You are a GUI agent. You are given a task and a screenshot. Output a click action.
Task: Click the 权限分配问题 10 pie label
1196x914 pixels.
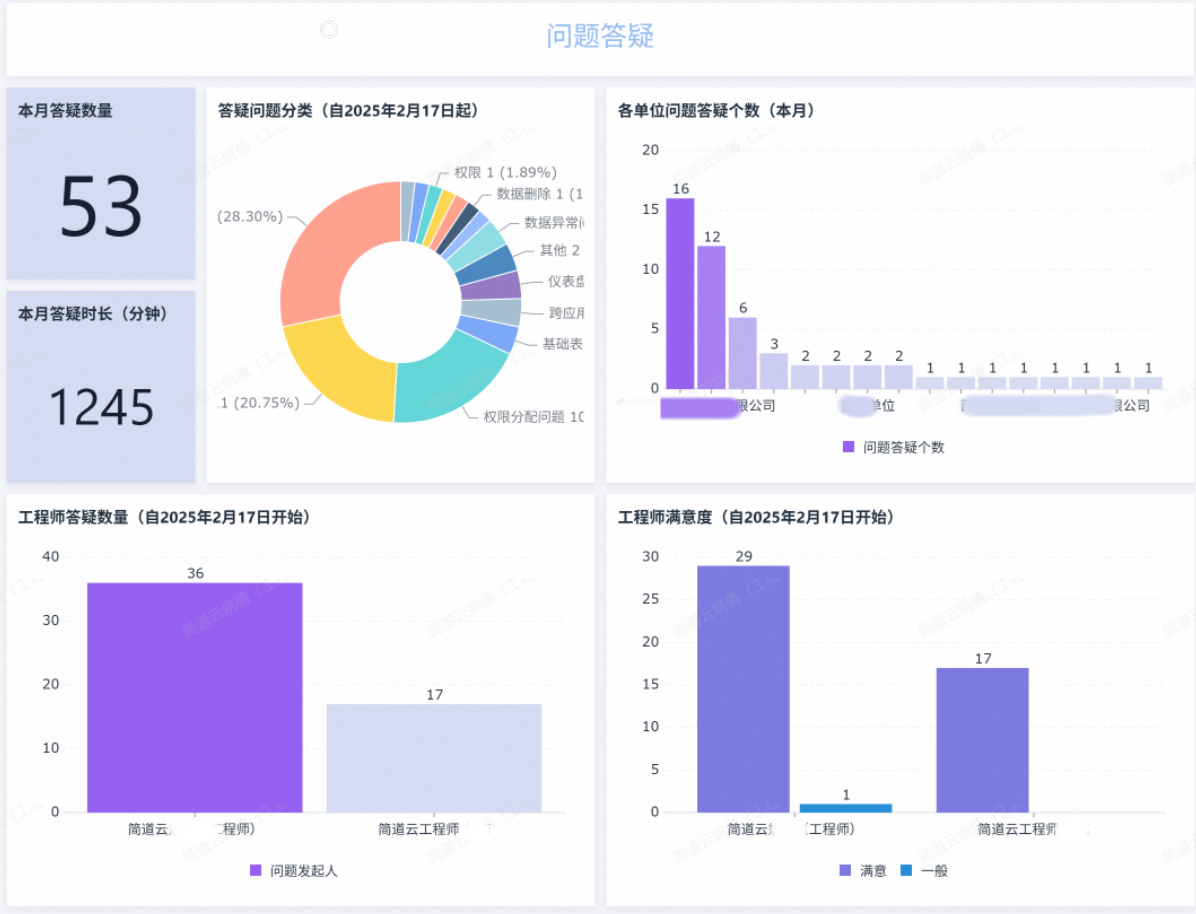point(533,417)
